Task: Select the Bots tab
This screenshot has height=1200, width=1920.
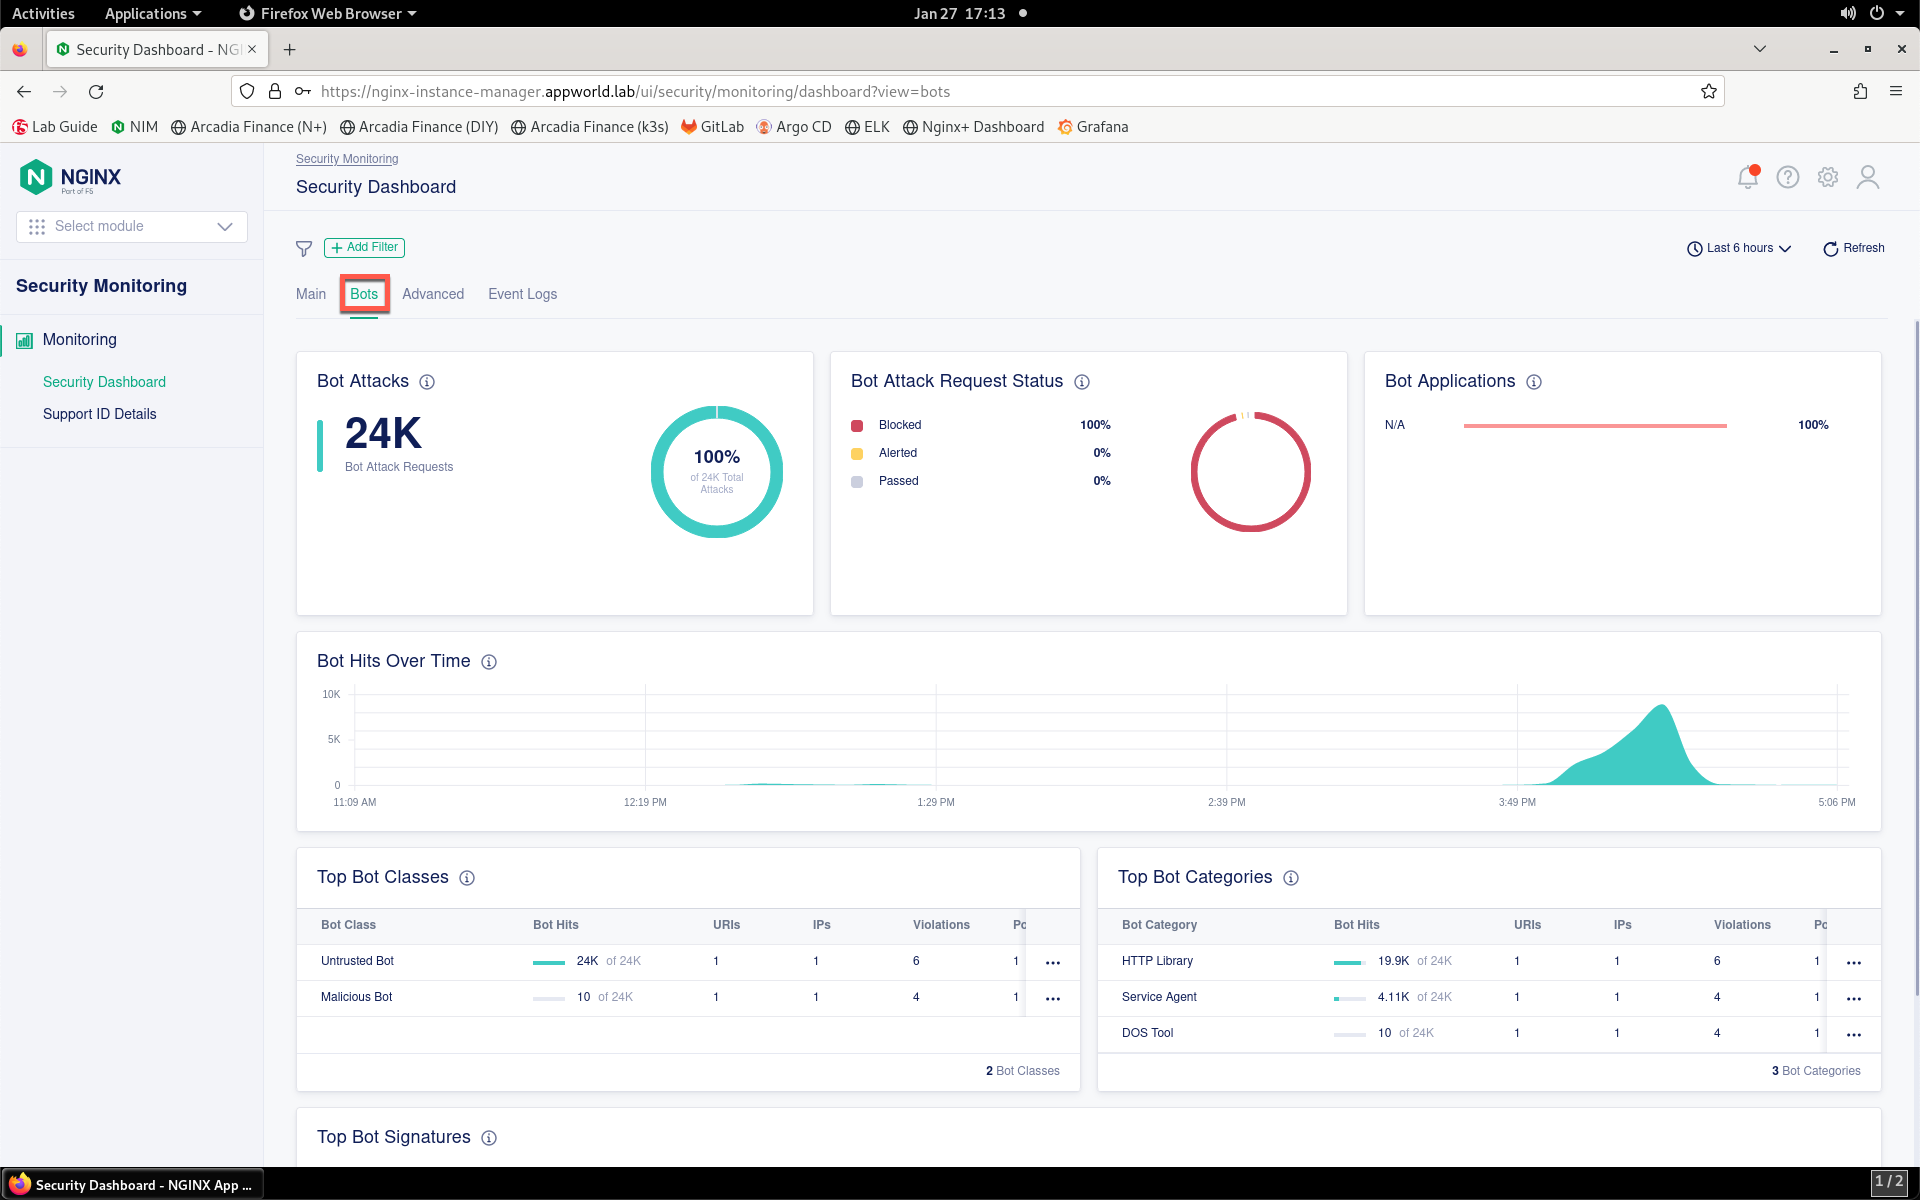Action: 364,294
